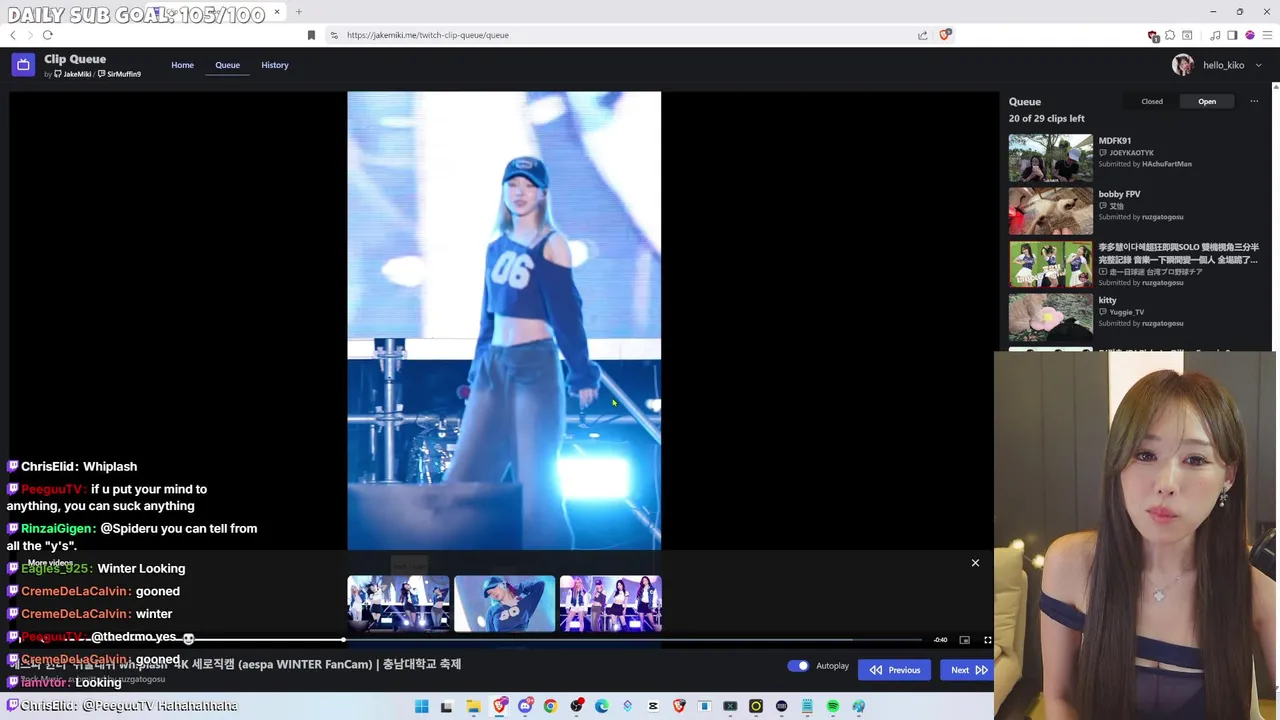Open the third suggested video thumbnail
The height and width of the screenshot is (720, 1280).
[x=610, y=603]
